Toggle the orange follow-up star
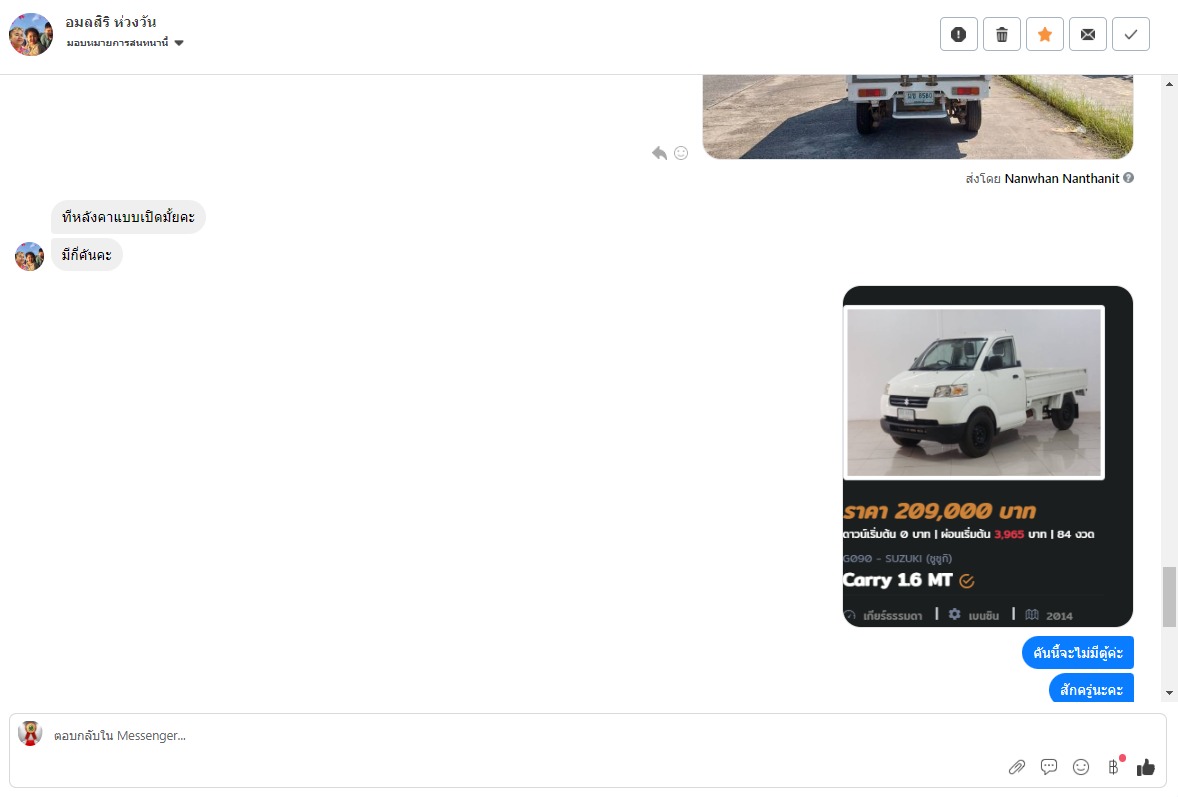The image size is (1178, 797). click(1045, 35)
